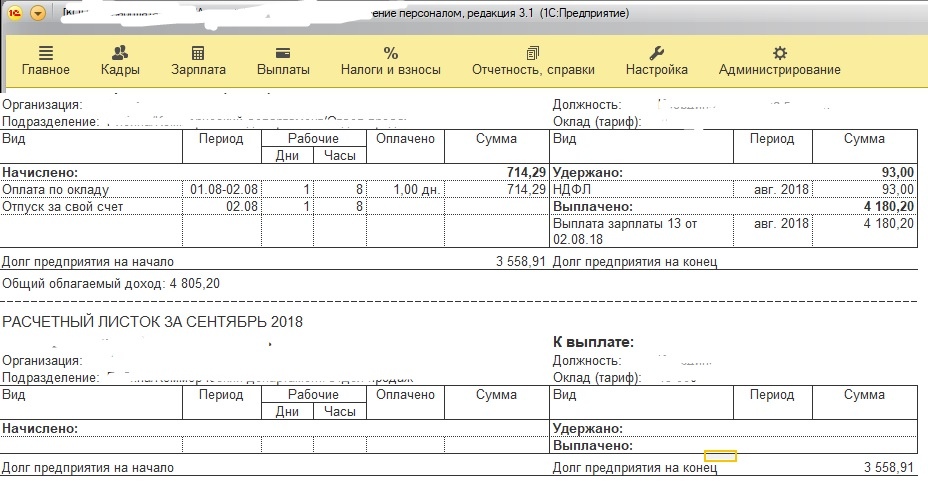Open Настройка using the wrench icon
The image size is (928, 484).
click(x=657, y=53)
